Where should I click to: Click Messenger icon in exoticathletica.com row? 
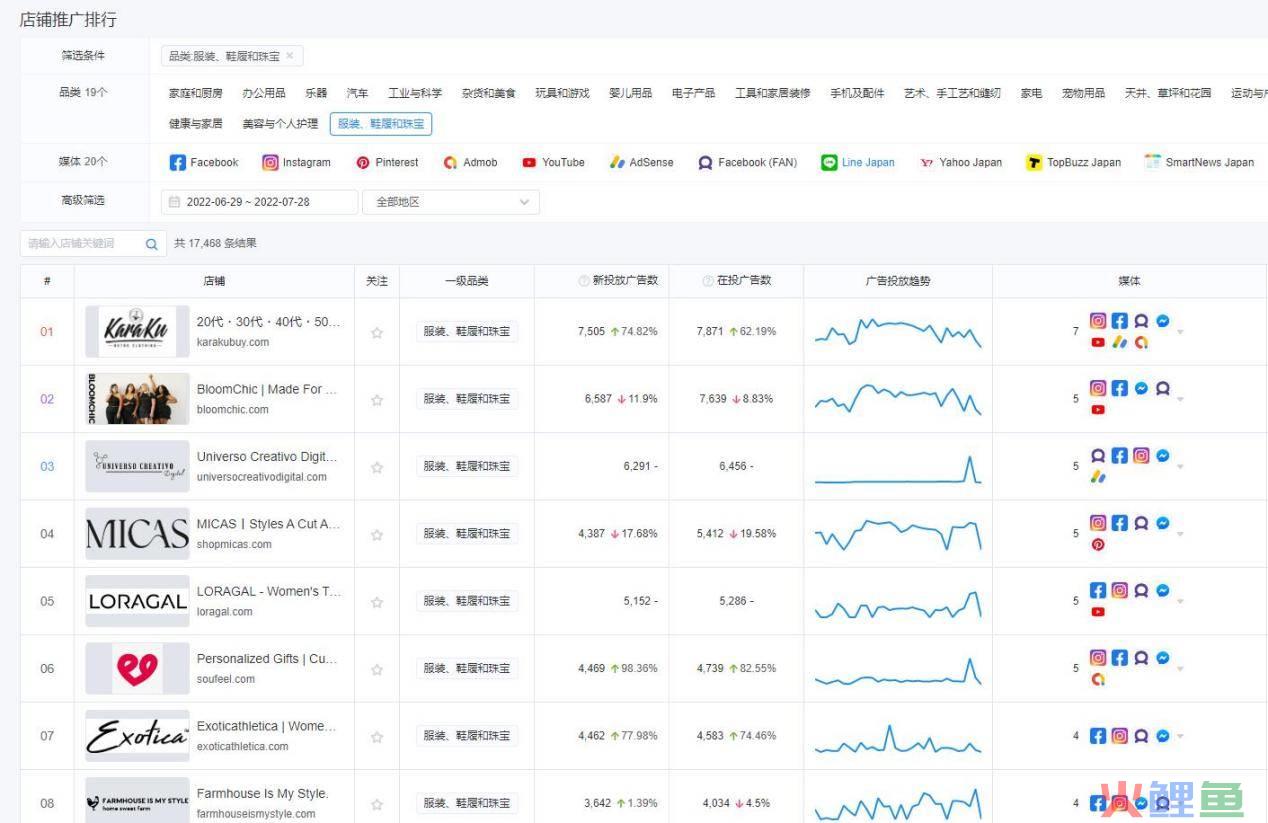1163,736
